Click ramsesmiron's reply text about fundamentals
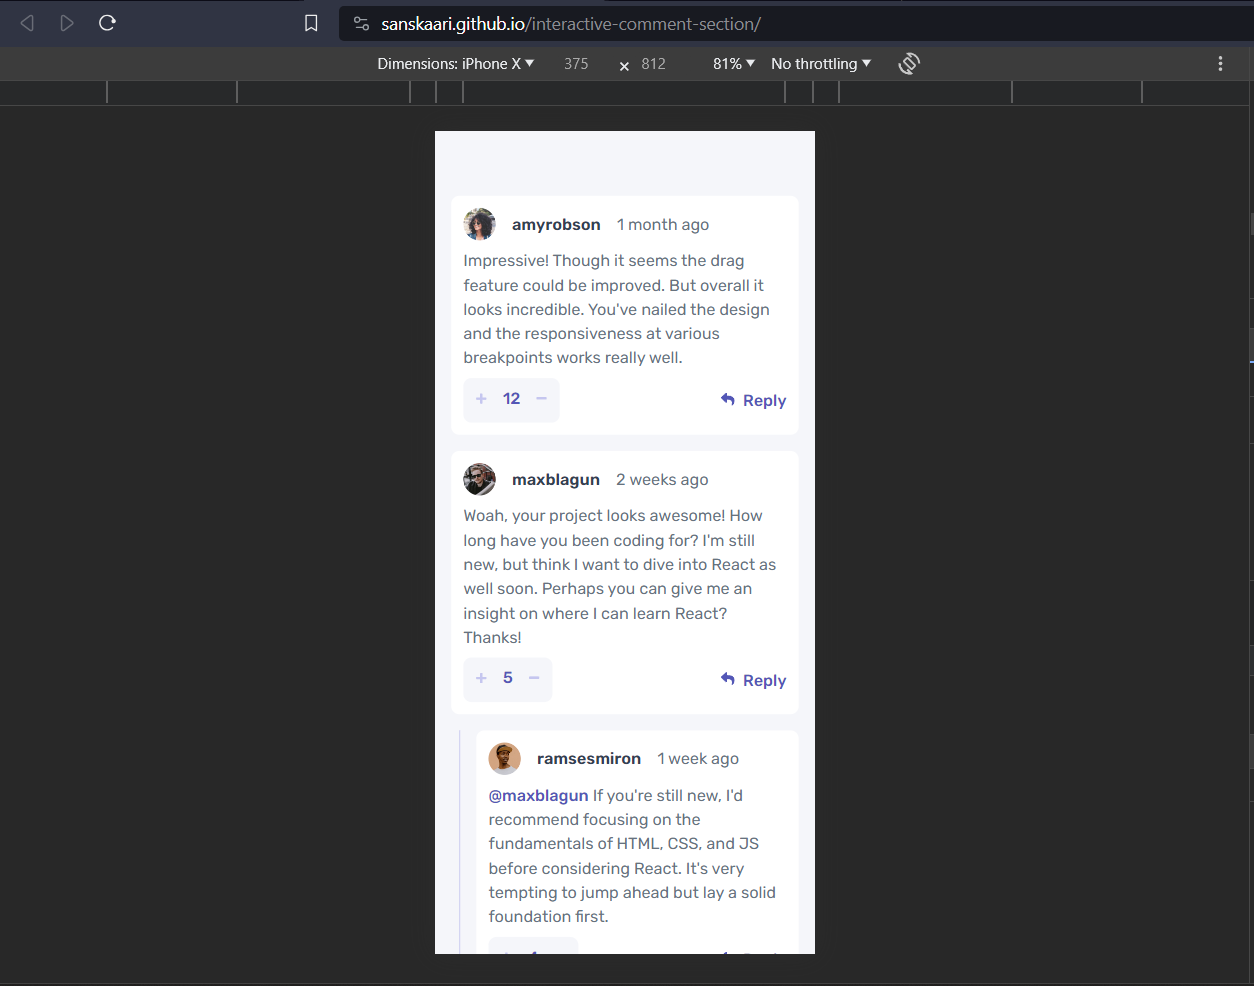 (x=632, y=856)
